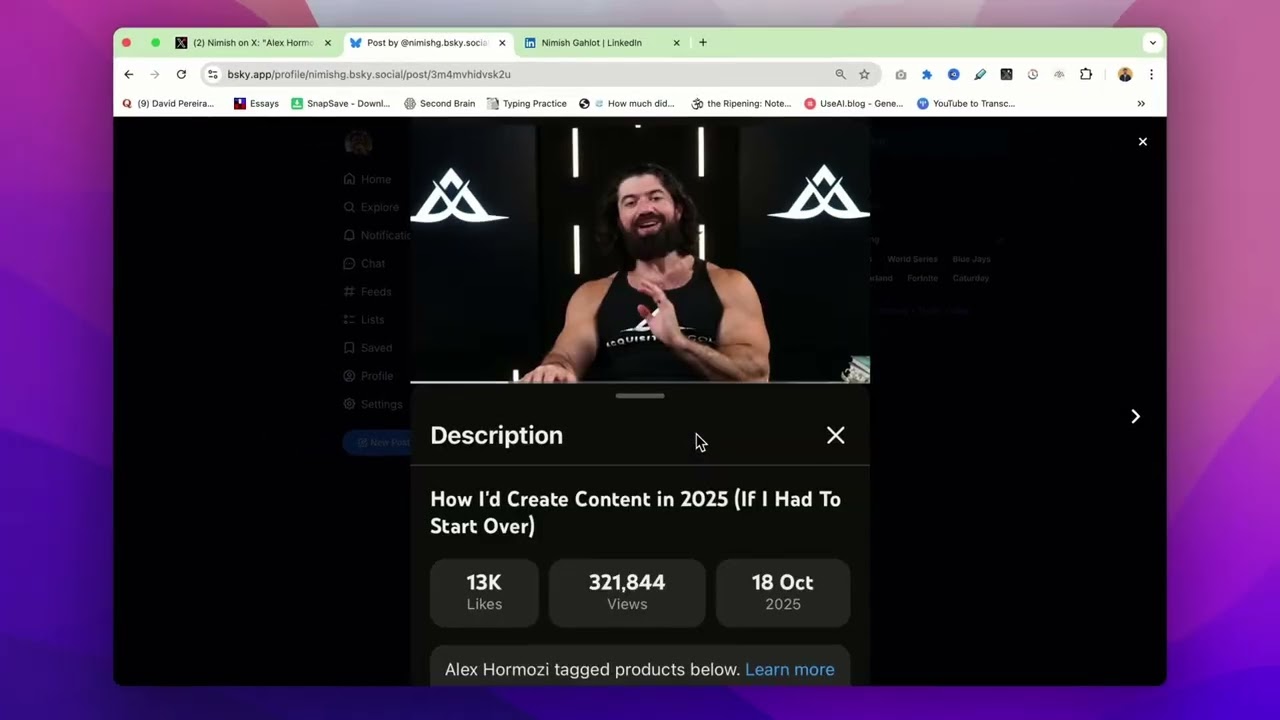This screenshot has height=720, width=1280.
Task: Click the Chrome three-dot menu
Action: (x=1151, y=74)
